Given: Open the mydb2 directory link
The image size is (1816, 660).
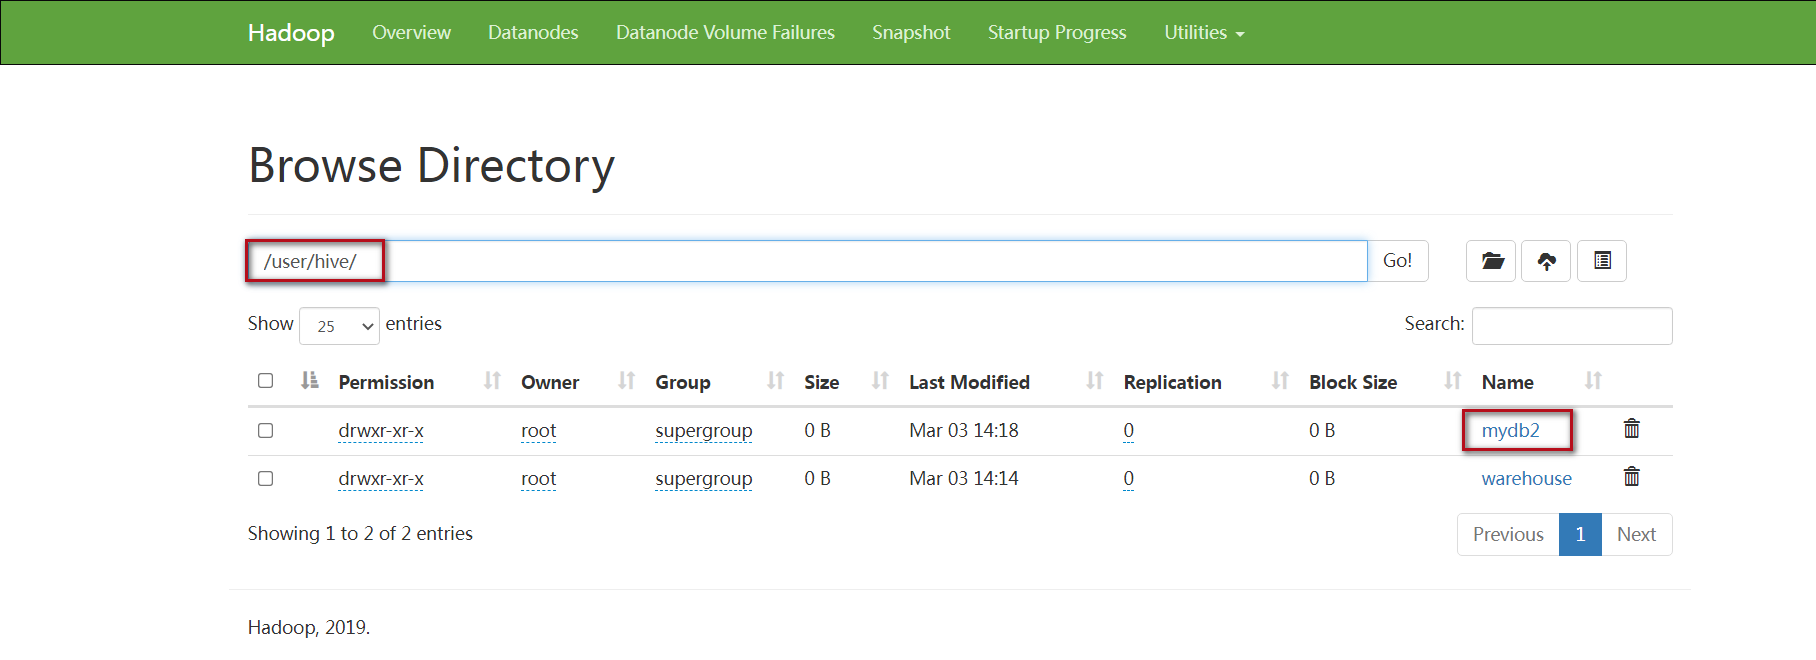Looking at the screenshot, I should click(1510, 431).
